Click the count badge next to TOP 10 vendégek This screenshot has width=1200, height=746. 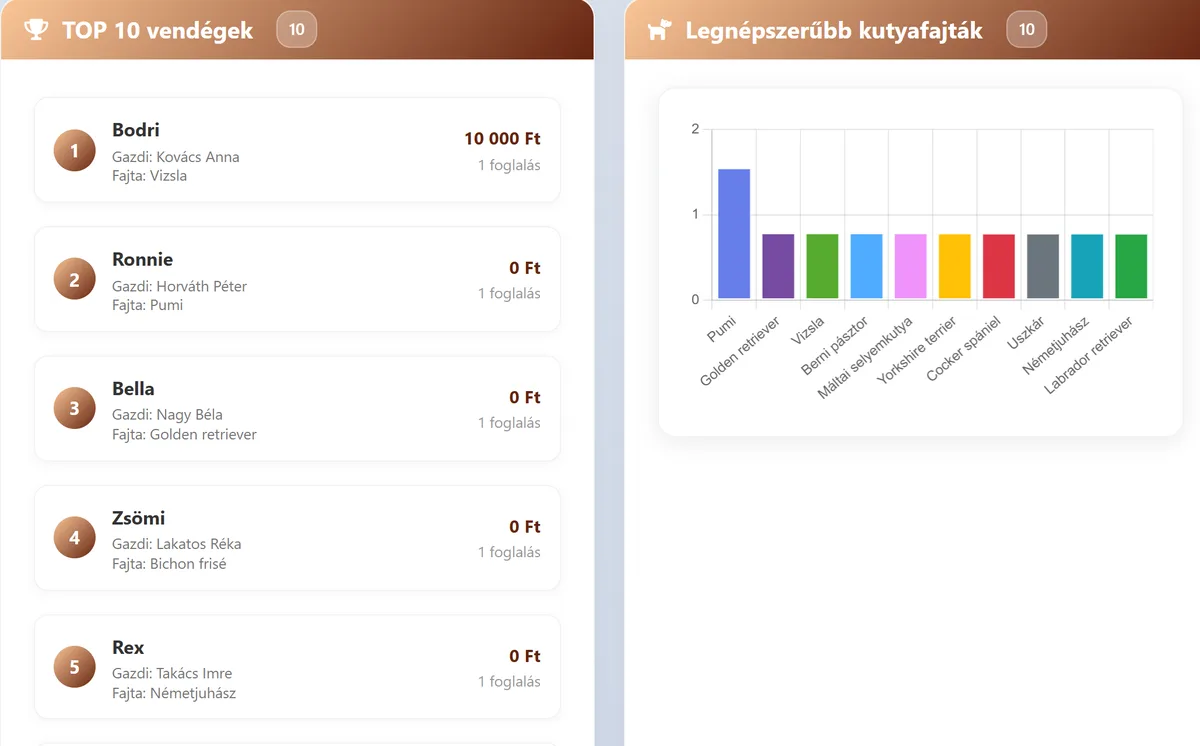point(297,30)
